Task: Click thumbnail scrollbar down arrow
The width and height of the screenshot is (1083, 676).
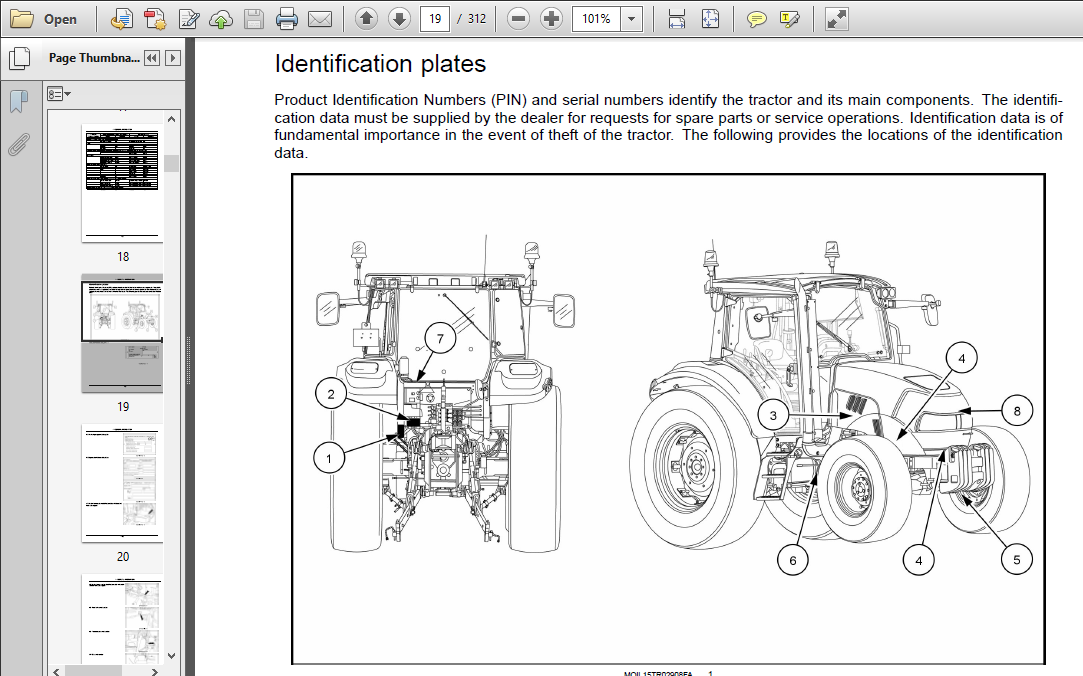Action: click(x=172, y=656)
